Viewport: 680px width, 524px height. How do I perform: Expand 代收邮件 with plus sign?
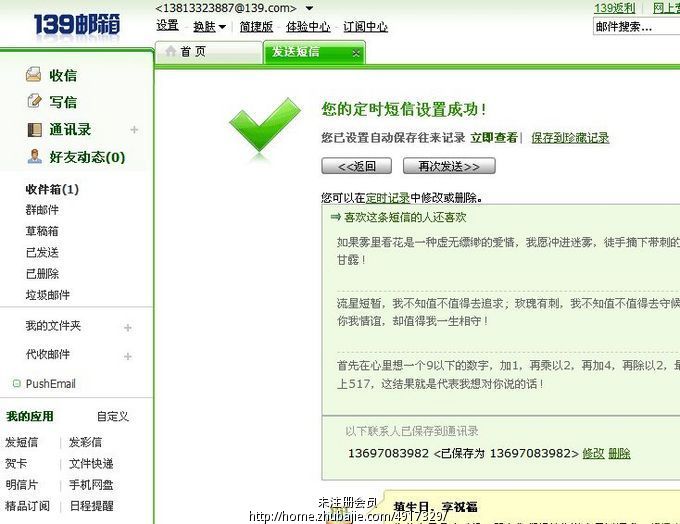pyautogui.click(x=128, y=356)
